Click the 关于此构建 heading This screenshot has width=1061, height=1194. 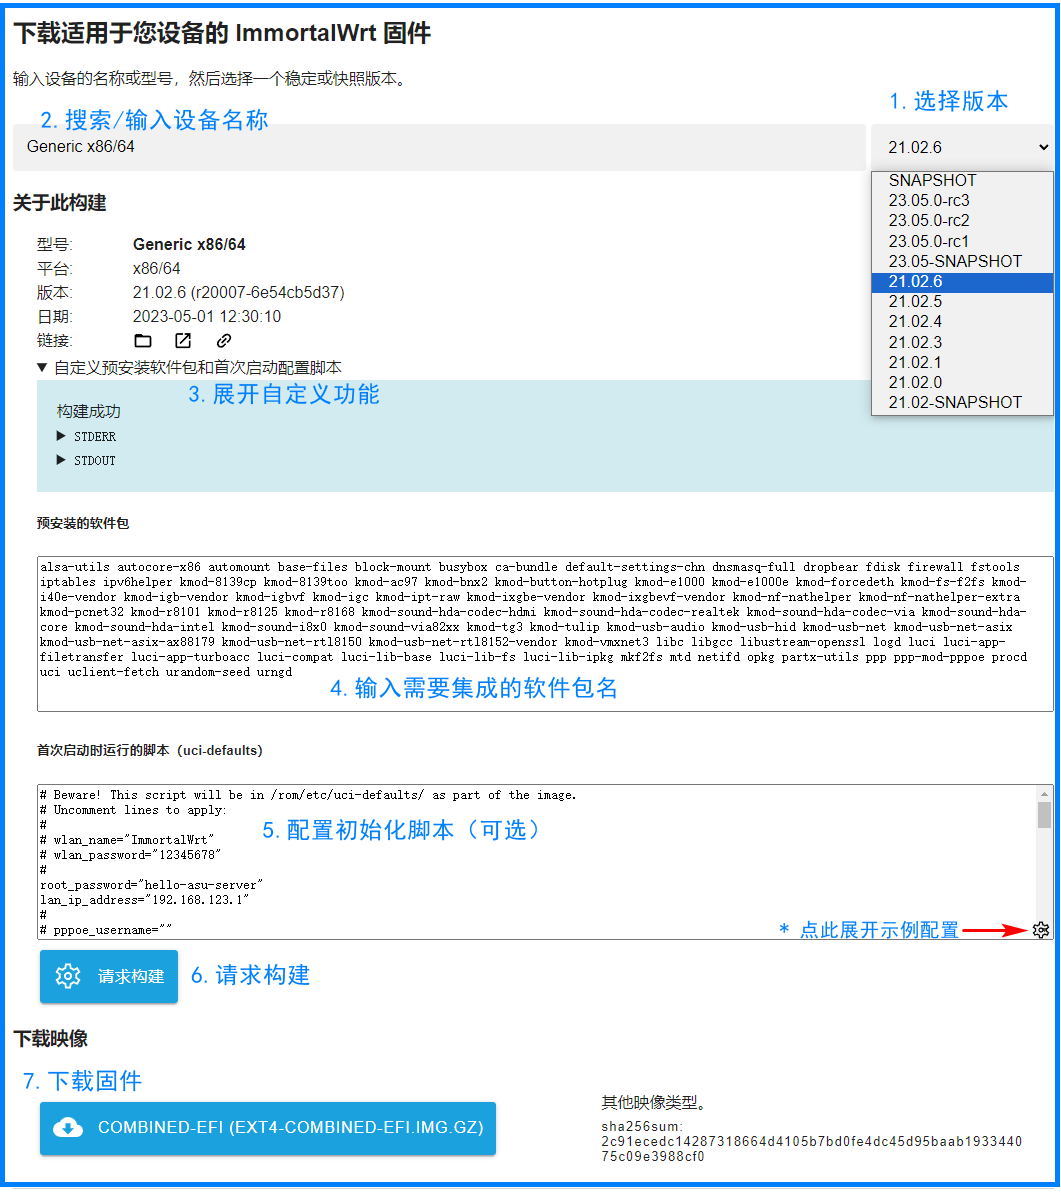(59, 203)
